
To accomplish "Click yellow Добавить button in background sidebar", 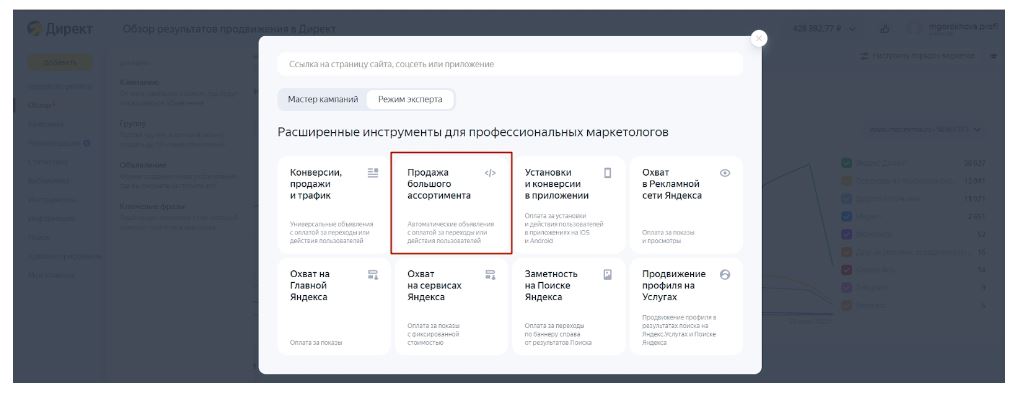I will [59, 63].
